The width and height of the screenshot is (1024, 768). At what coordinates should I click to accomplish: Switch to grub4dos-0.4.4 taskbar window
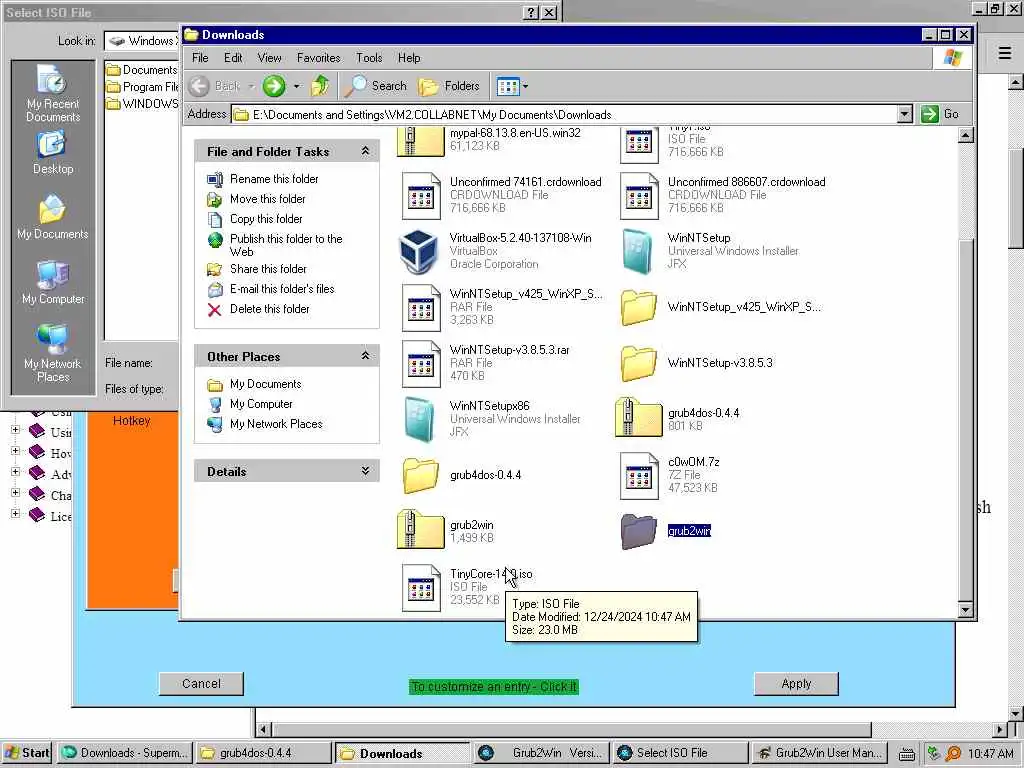pyautogui.click(x=263, y=753)
